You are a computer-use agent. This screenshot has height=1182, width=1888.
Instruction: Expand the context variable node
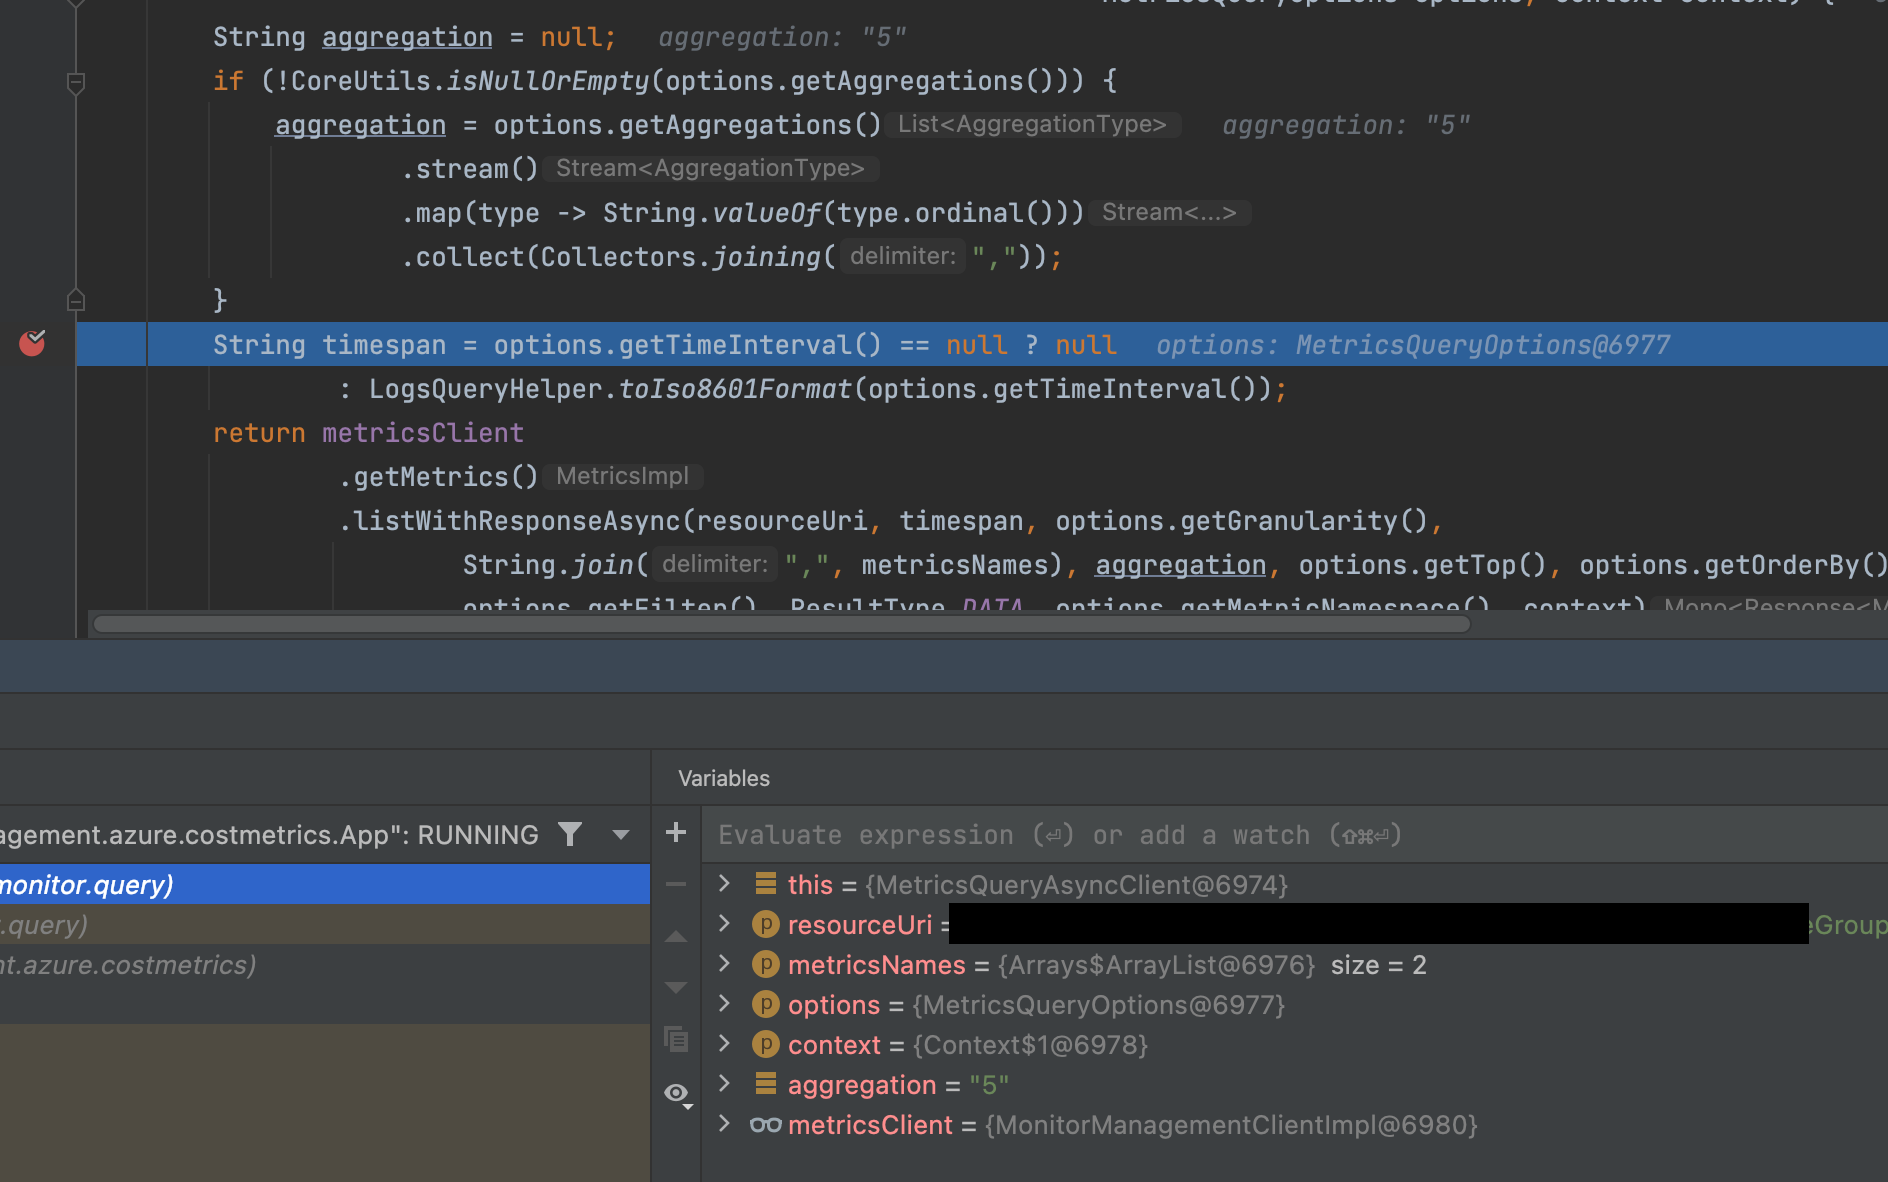tap(725, 1043)
